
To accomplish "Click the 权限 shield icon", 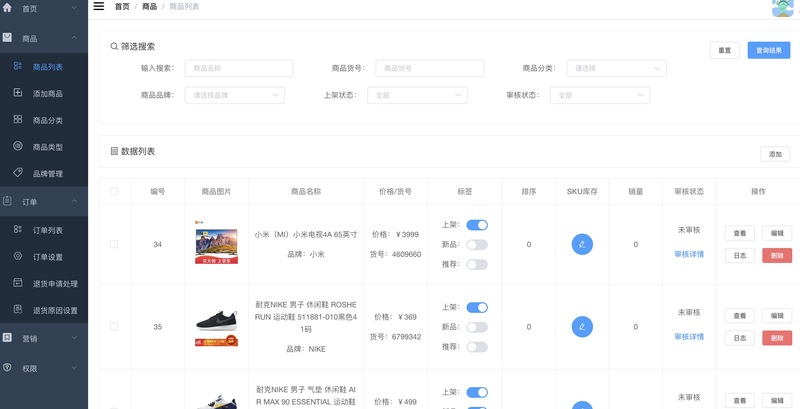I will point(7,367).
